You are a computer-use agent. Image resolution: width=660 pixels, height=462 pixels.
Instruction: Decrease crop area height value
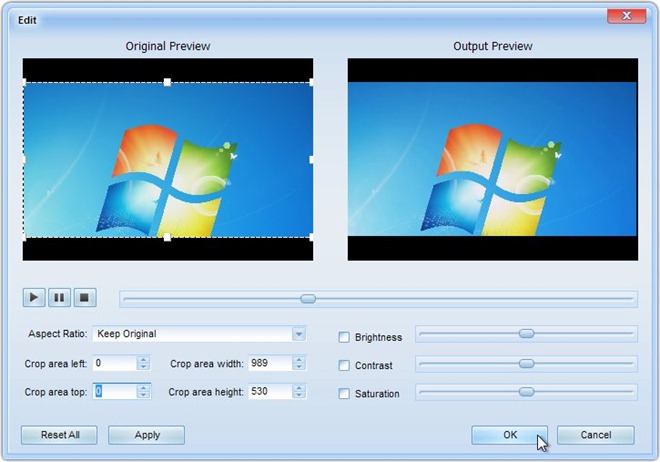pyautogui.click(x=299, y=396)
